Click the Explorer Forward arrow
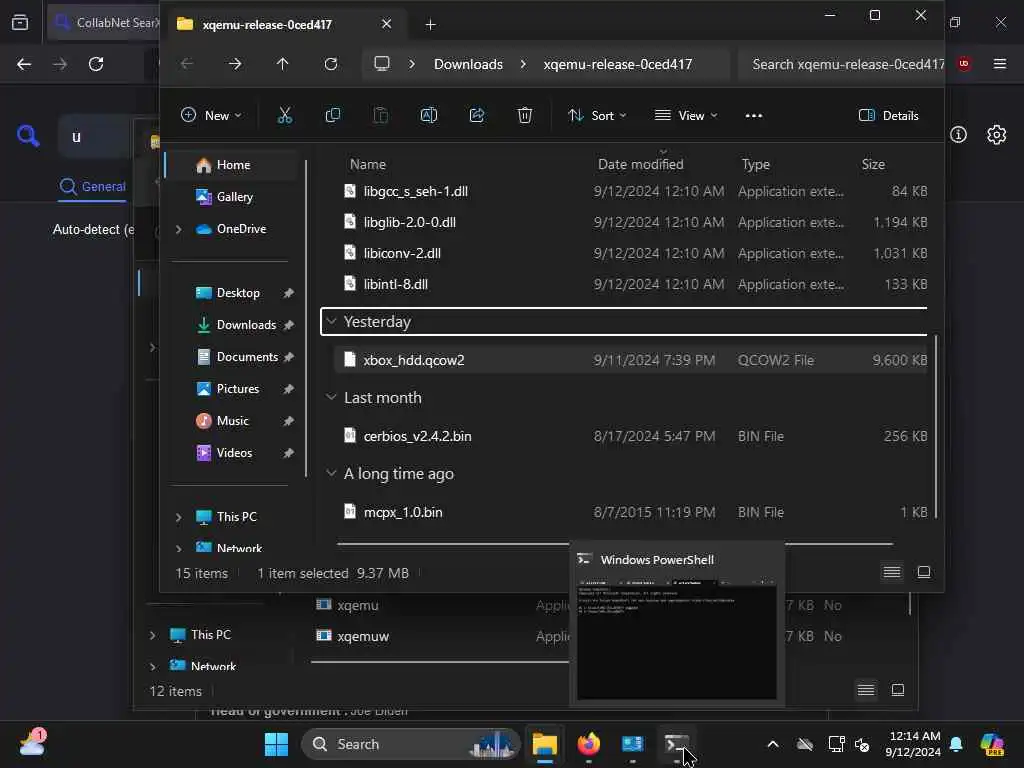The width and height of the screenshot is (1024, 768). (x=235, y=64)
